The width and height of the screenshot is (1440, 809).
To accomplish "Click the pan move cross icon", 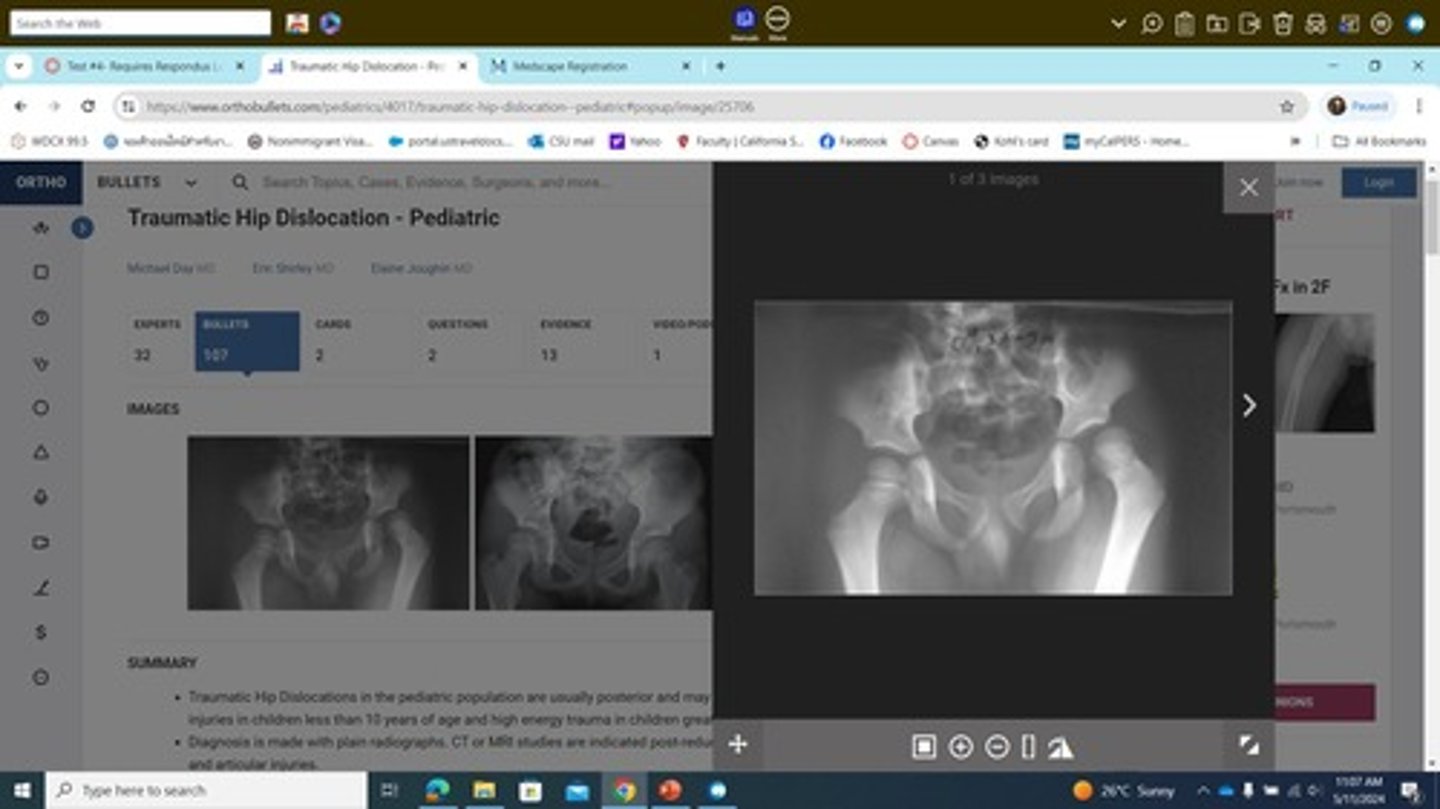I will 738,745.
